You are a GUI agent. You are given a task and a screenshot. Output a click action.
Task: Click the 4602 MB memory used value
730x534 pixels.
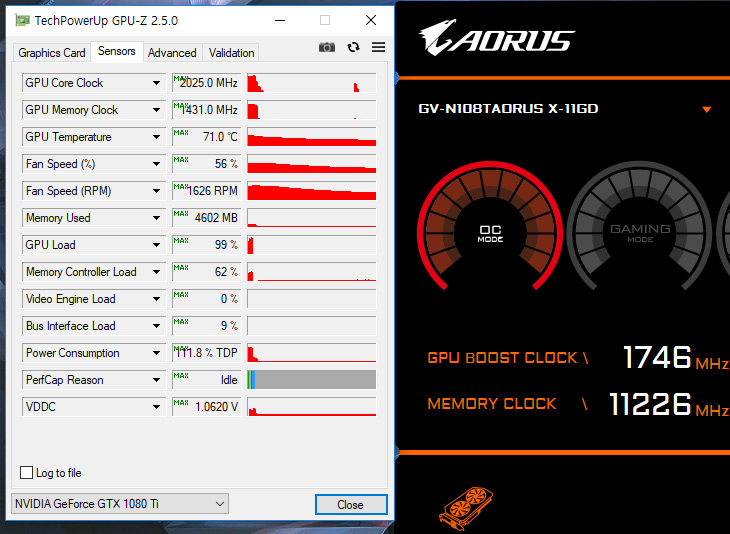(207, 218)
